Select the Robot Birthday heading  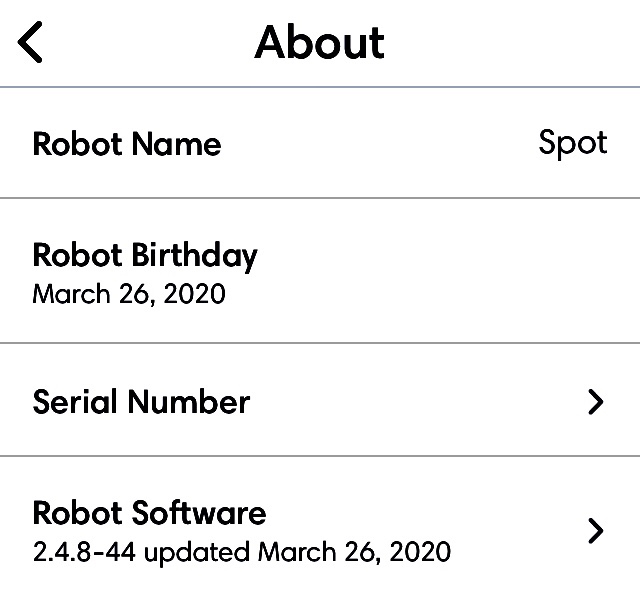(145, 255)
